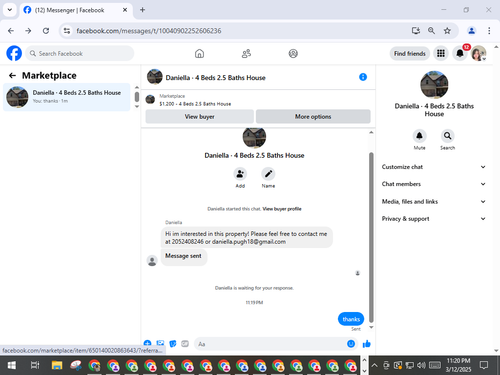Click the browser address bar URL
This screenshot has width=500, height=375.
point(149,31)
